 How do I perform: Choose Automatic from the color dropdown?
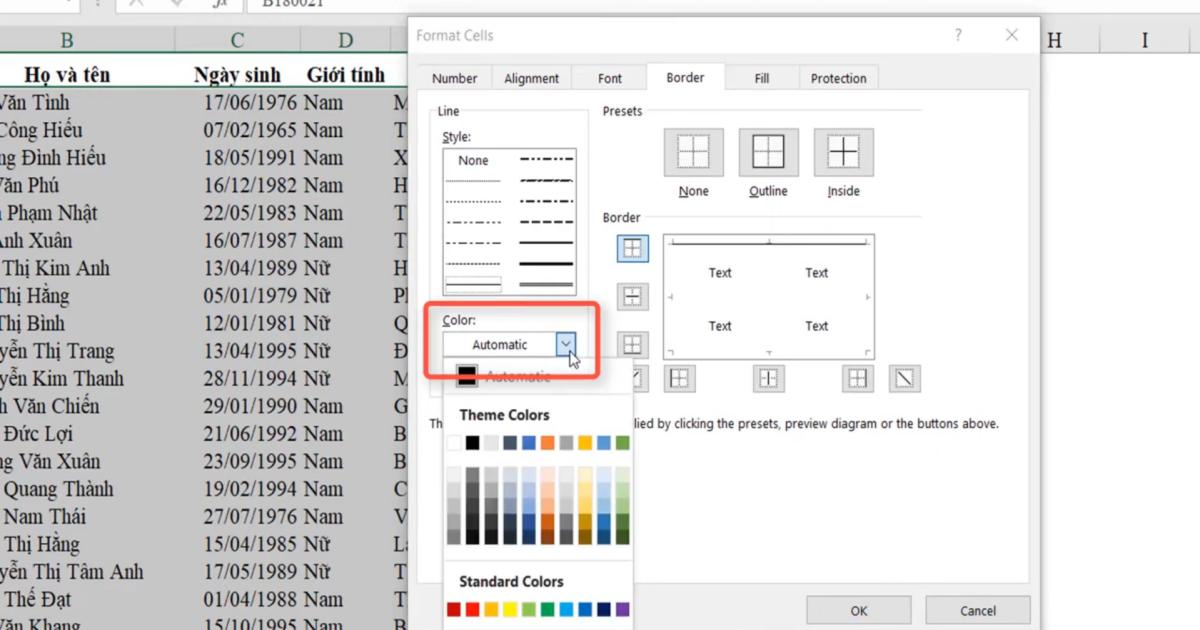(510, 375)
